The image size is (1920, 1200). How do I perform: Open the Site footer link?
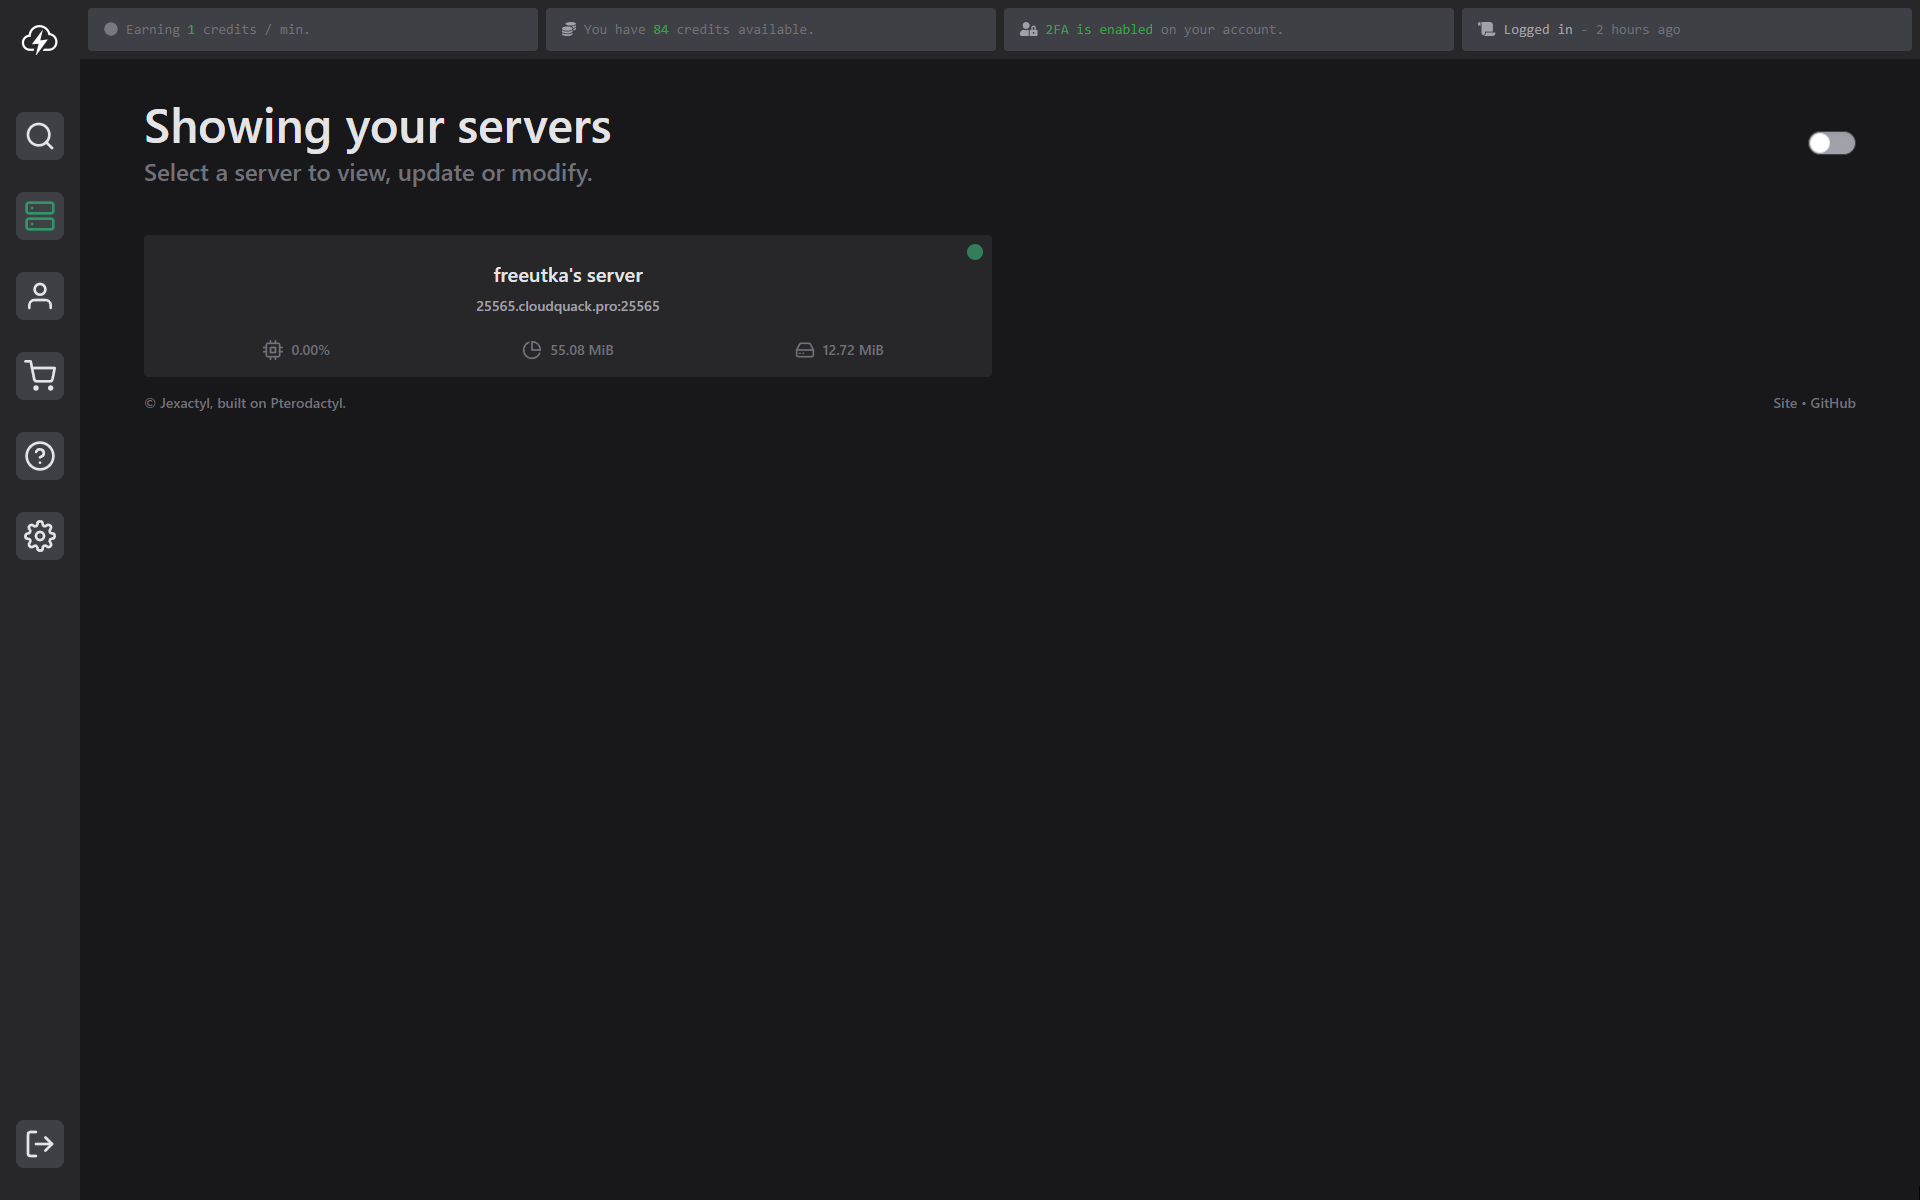coord(1785,403)
